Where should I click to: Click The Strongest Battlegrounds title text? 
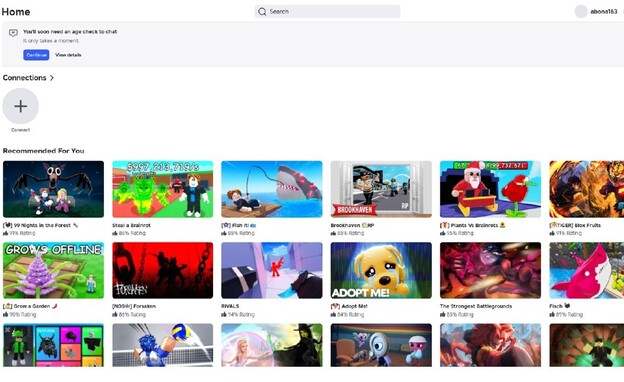(x=476, y=306)
